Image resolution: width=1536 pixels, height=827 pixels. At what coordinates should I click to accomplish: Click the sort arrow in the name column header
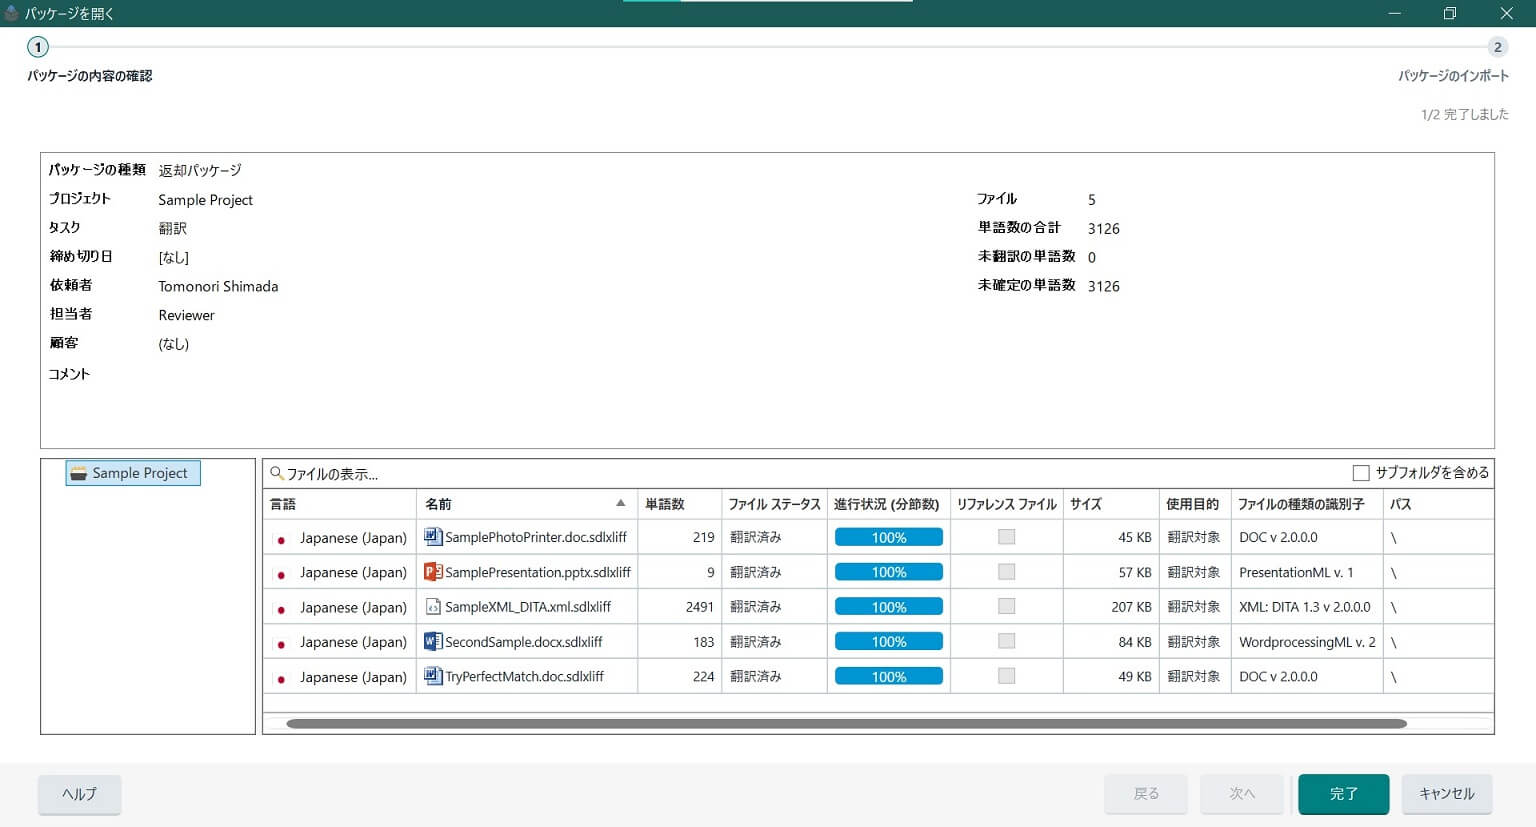point(620,504)
